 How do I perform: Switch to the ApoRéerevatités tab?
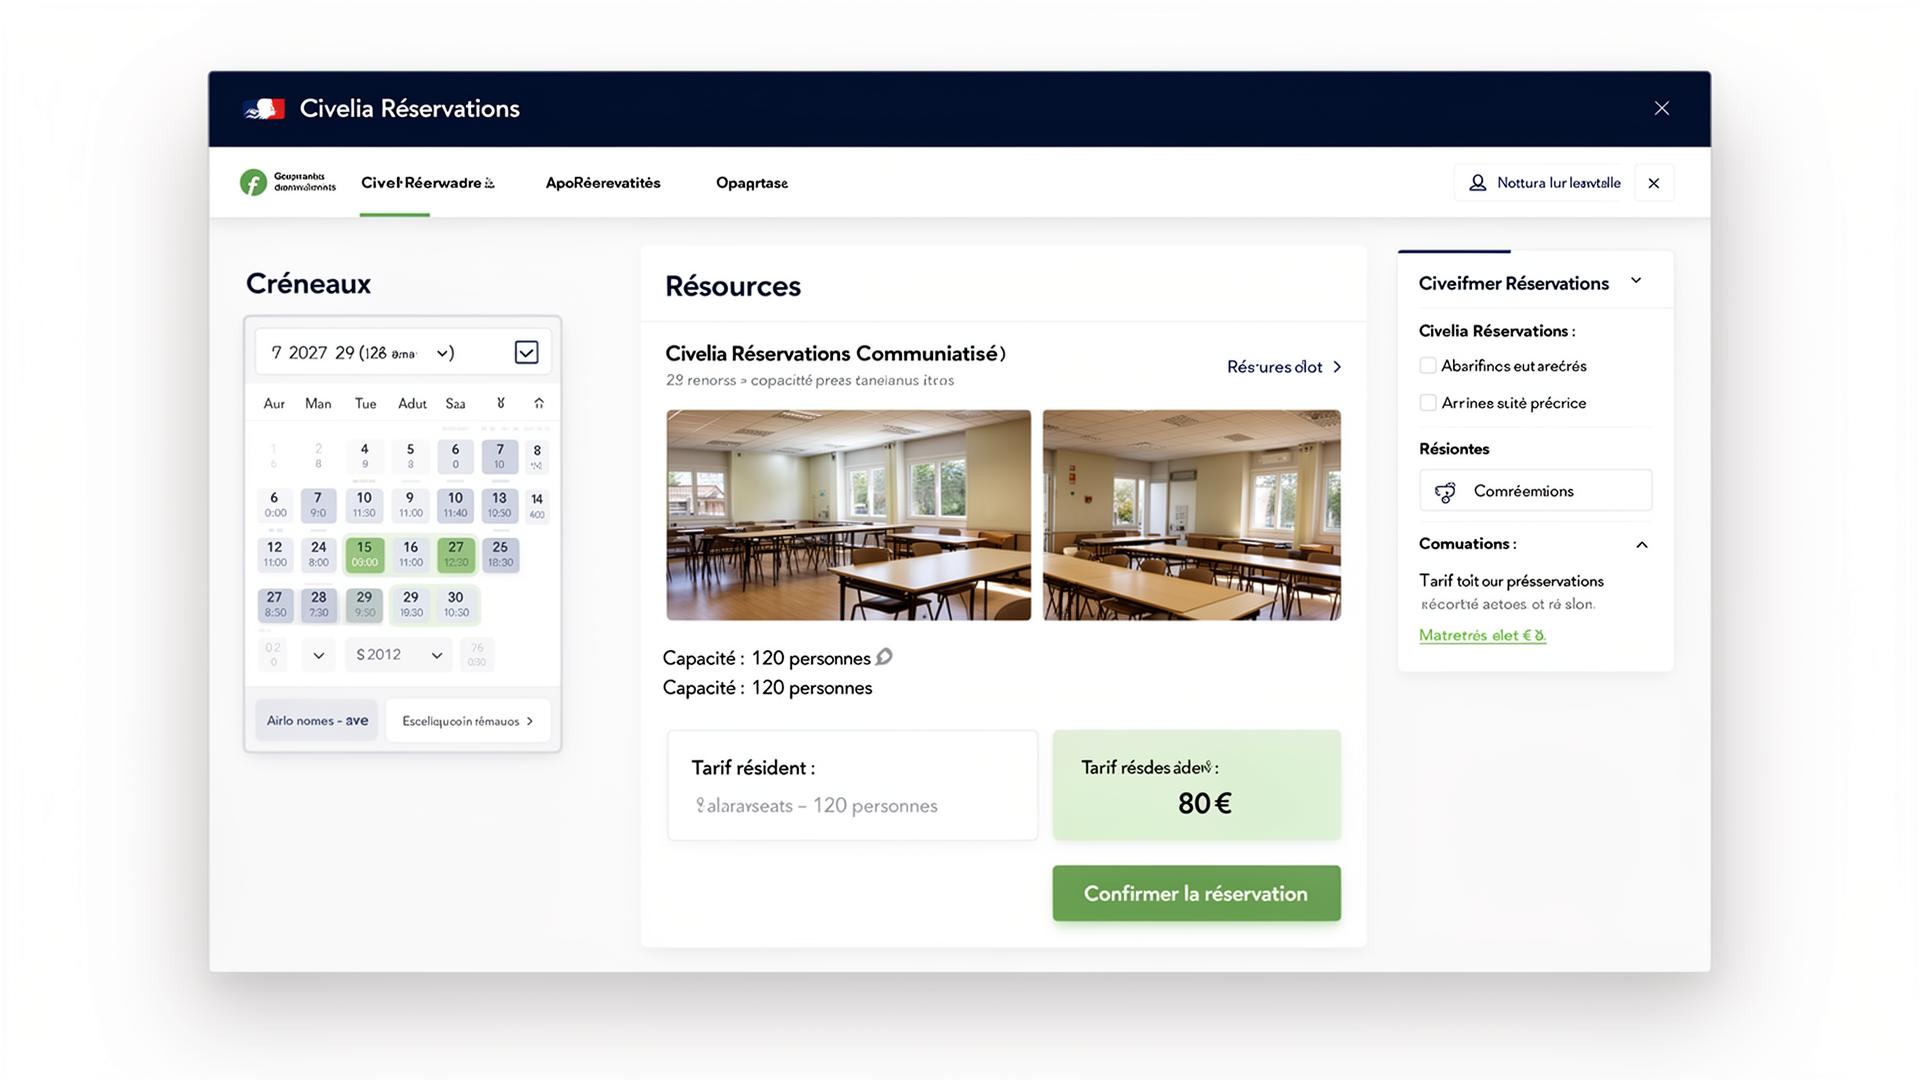tap(603, 183)
